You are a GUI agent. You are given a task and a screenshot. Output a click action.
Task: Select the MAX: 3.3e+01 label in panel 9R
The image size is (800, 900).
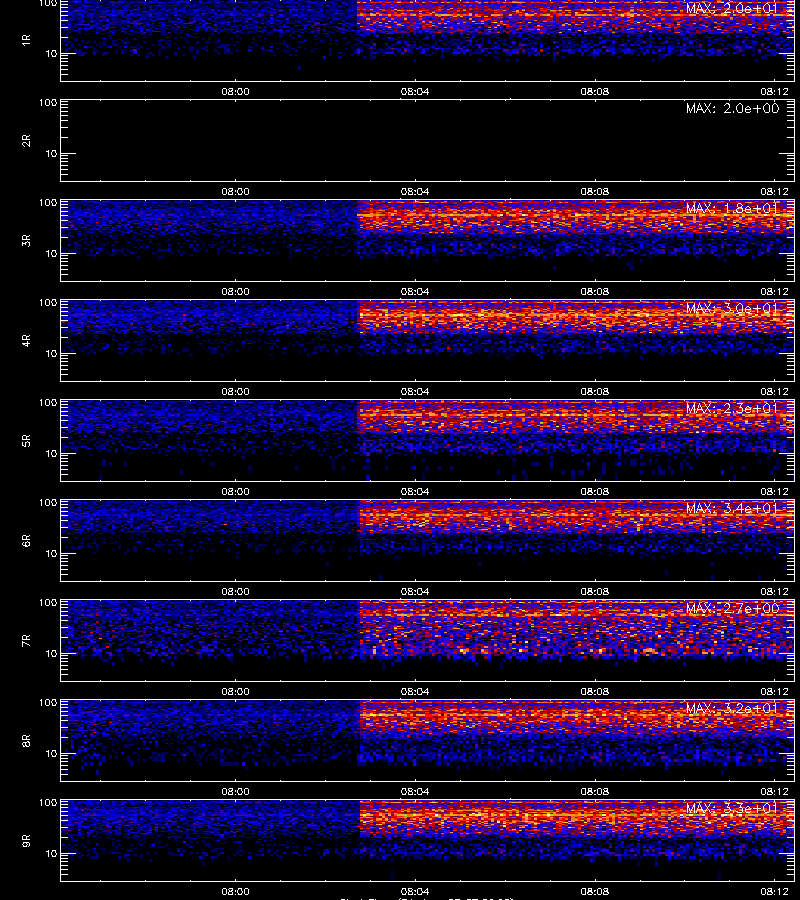pyautogui.click(x=732, y=809)
